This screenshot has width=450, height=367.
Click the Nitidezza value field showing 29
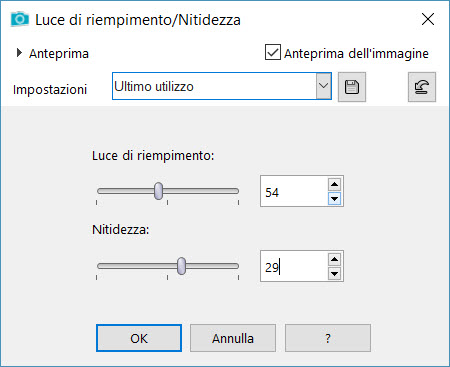[294, 266]
